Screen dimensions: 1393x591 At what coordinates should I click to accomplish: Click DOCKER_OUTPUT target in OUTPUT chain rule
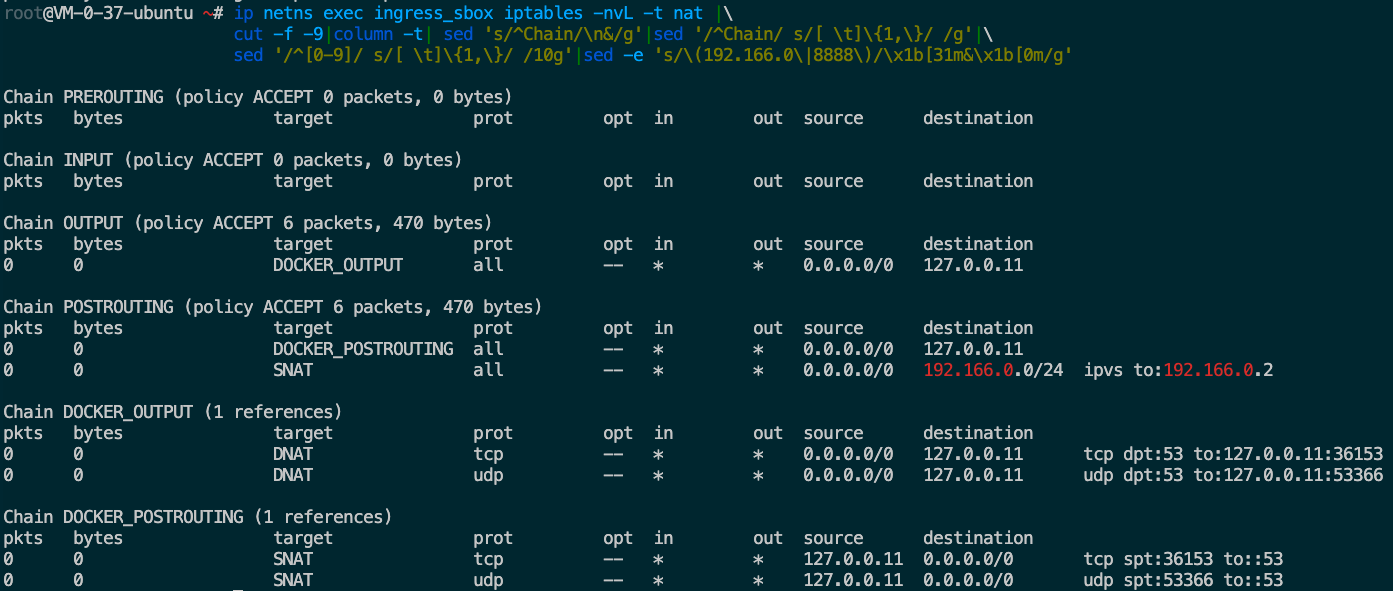pyautogui.click(x=337, y=265)
